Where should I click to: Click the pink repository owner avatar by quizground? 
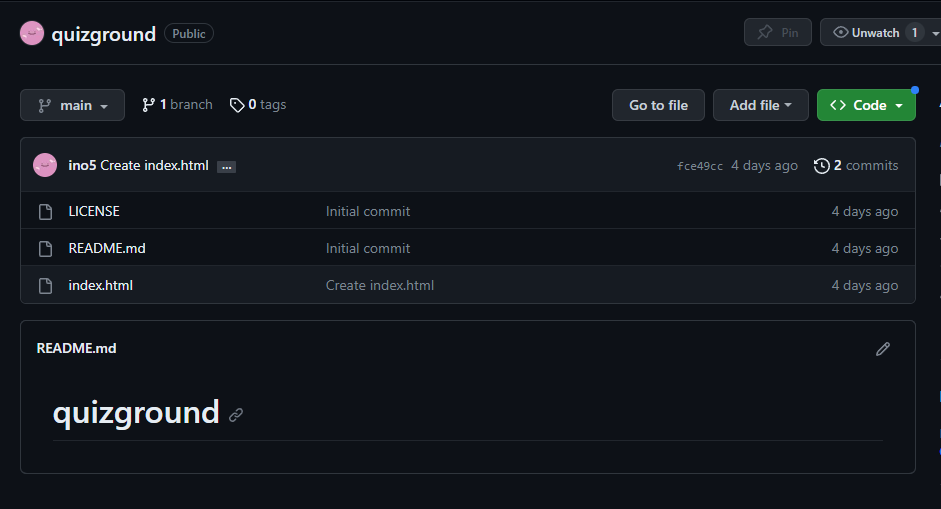pos(32,33)
